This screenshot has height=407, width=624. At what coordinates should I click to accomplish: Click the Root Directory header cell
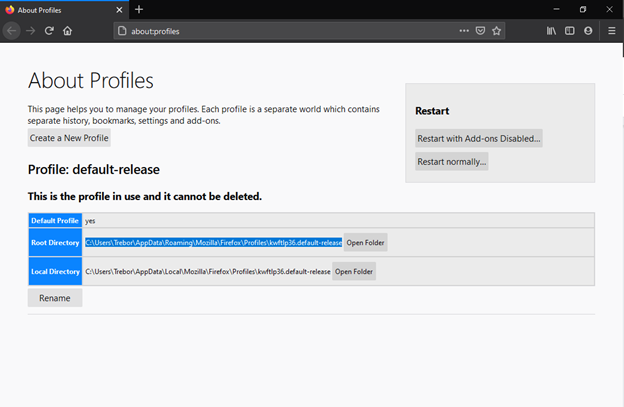55,242
